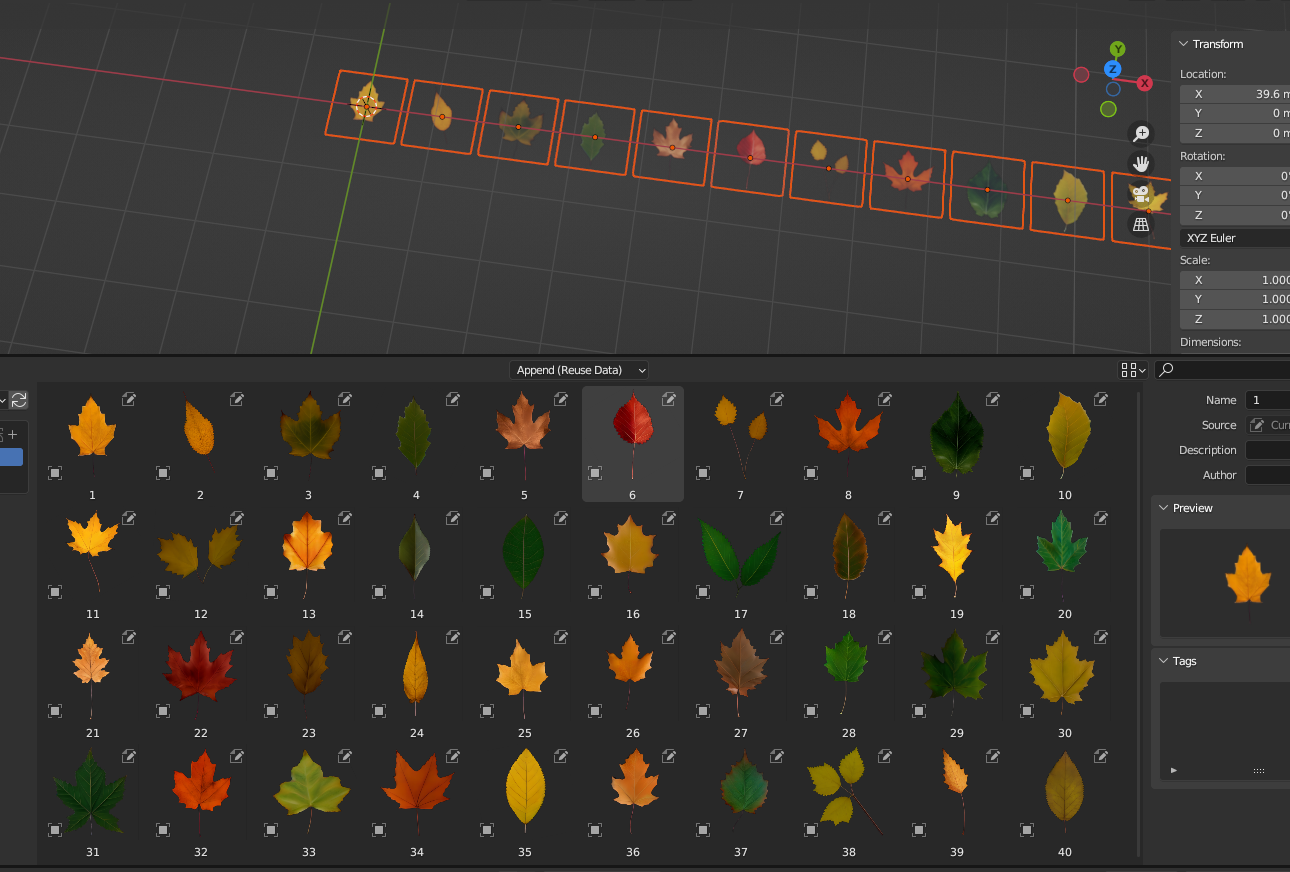Screen dimensions: 1290x872
Task: Click the green Y axis on the navigation gizmo
Action: tap(1117, 48)
